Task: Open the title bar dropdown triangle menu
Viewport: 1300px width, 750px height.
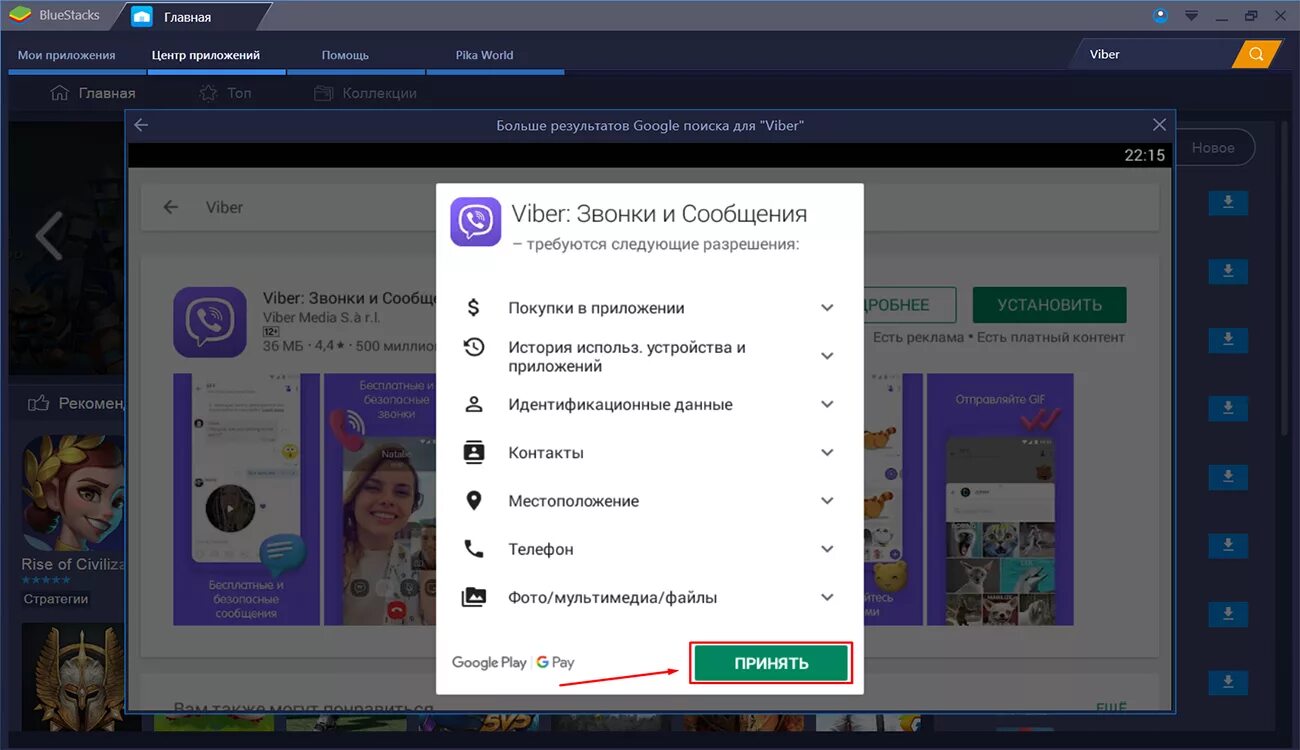Action: click(x=1191, y=15)
